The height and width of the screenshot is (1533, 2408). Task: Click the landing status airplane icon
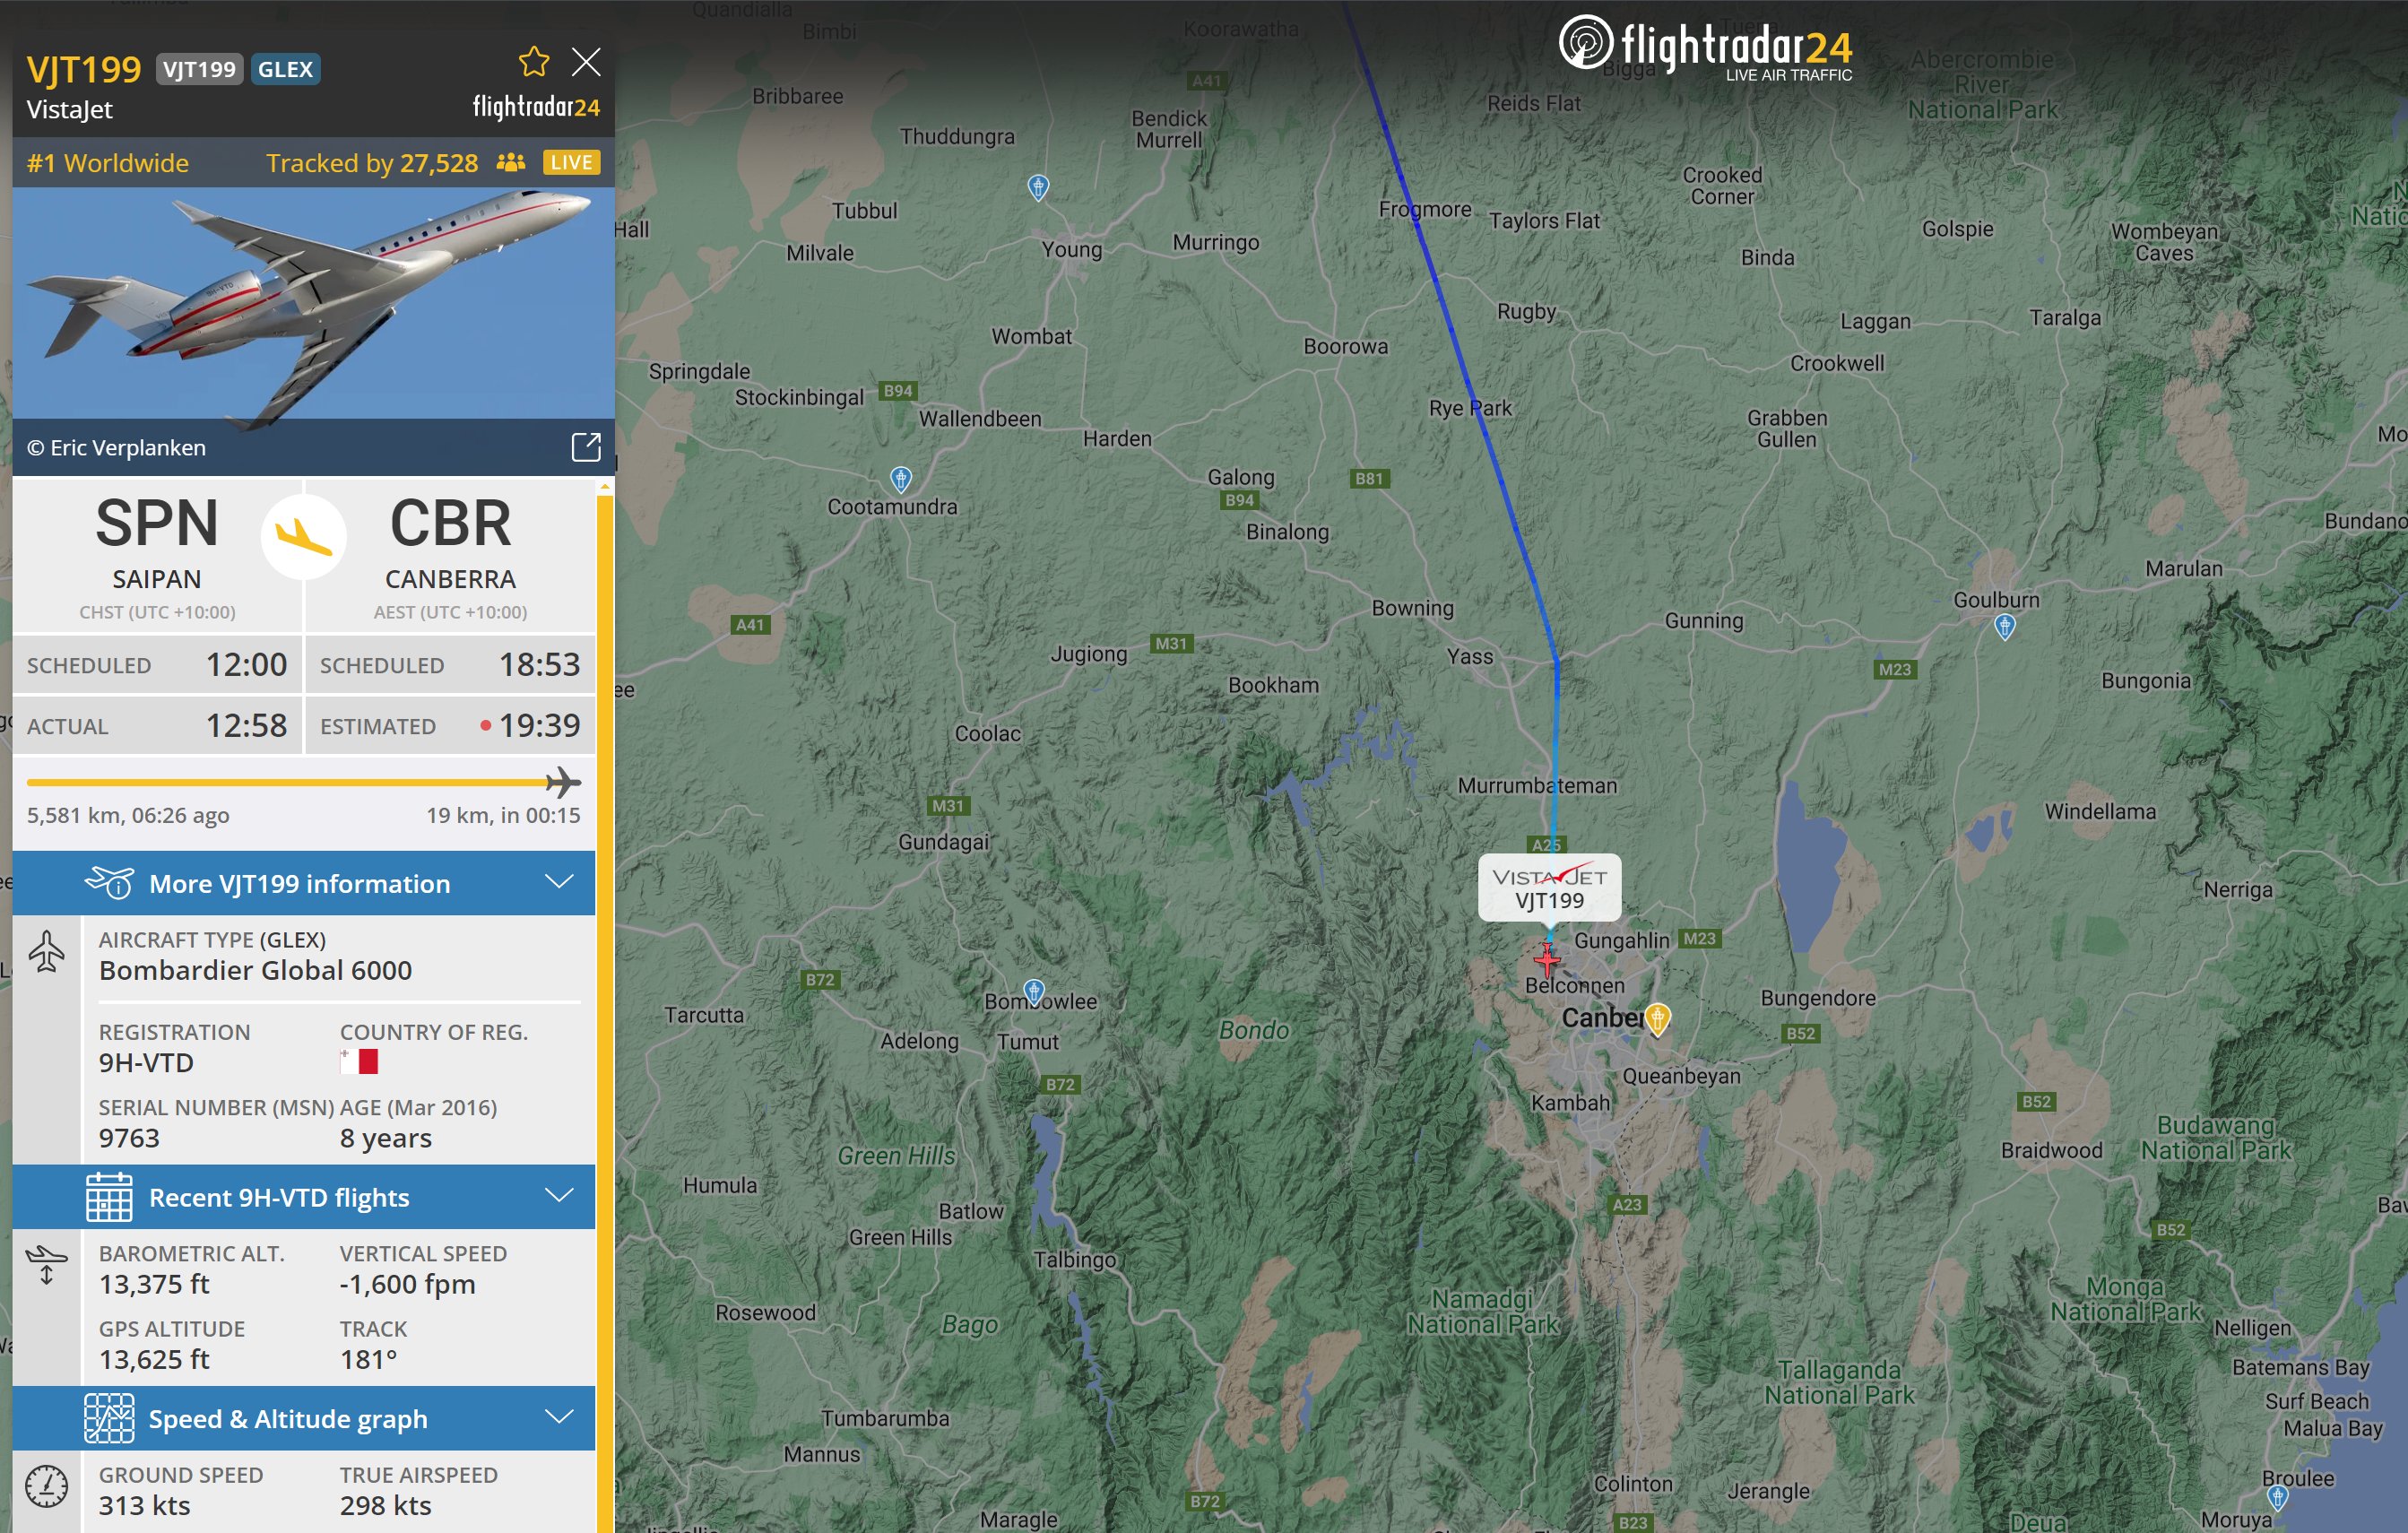tap(304, 536)
